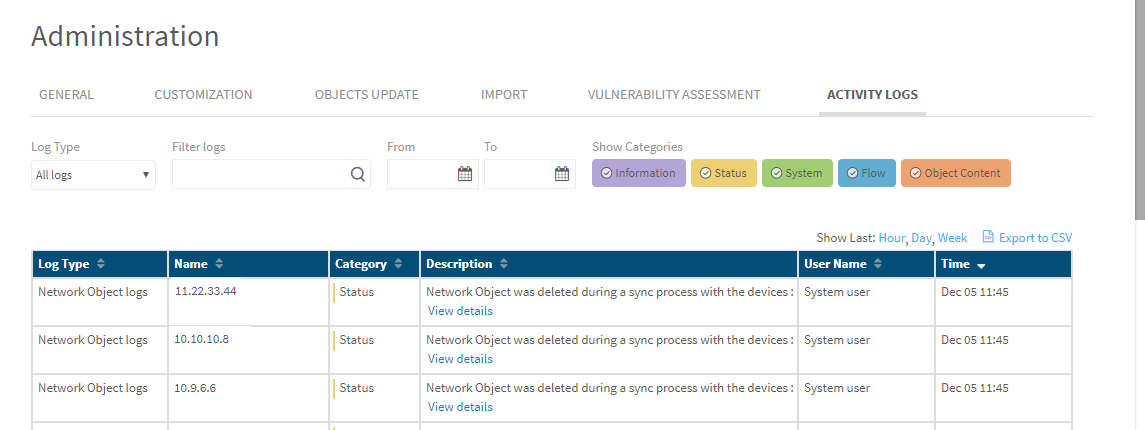Open the To date calendar icon
This screenshot has width=1145, height=430.
pyautogui.click(x=561, y=174)
